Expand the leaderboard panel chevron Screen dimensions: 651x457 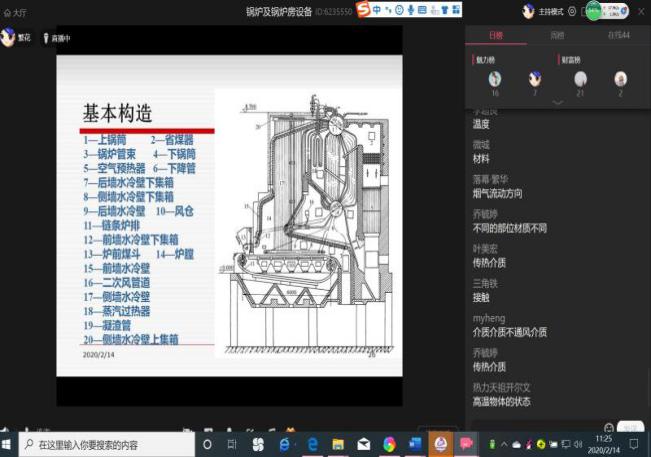558,102
